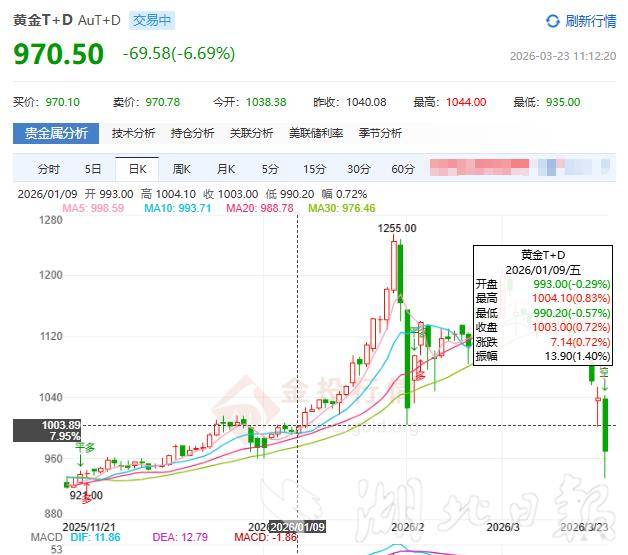
Task: View the 美联储利率 tab
Action: coord(316,134)
